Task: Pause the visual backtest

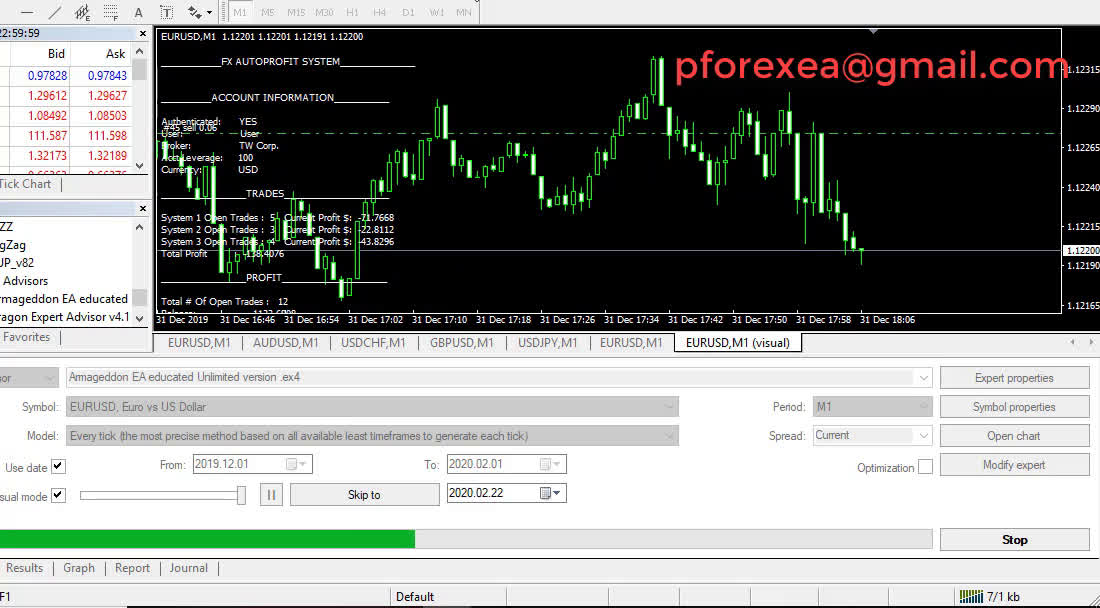Action: (x=271, y=494)
